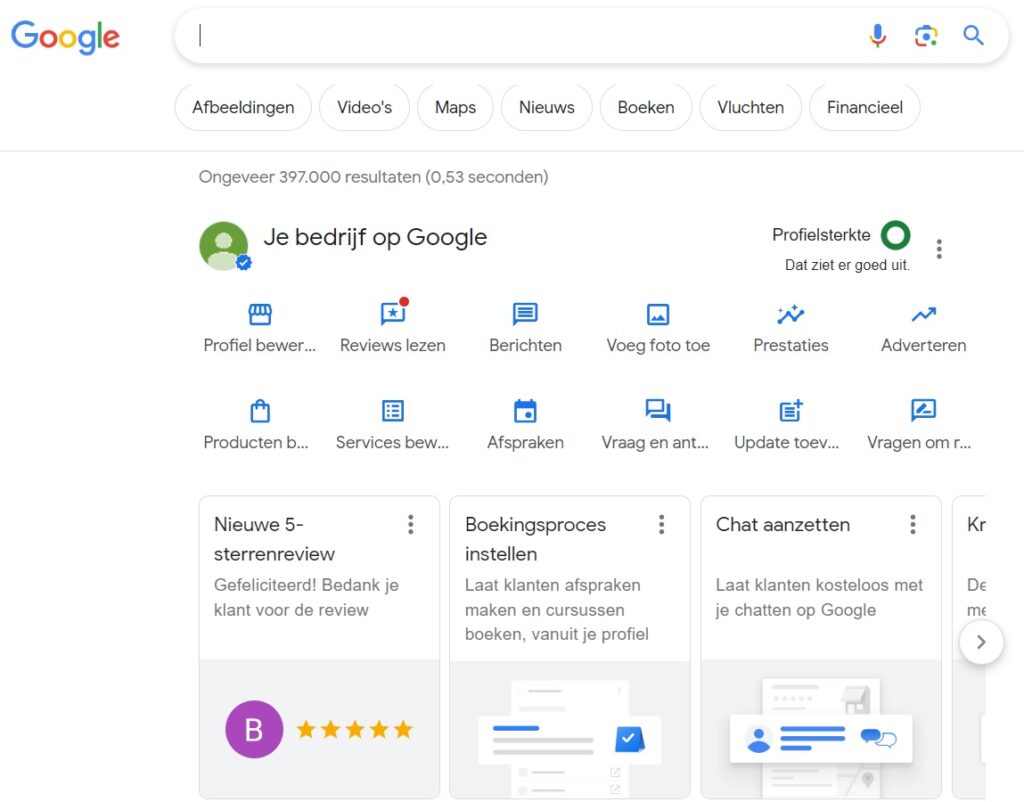This screenshot has width=1024, height=802.
Task: Open the Boekingsproces instellen card
Action: click(x=569, y=647)
